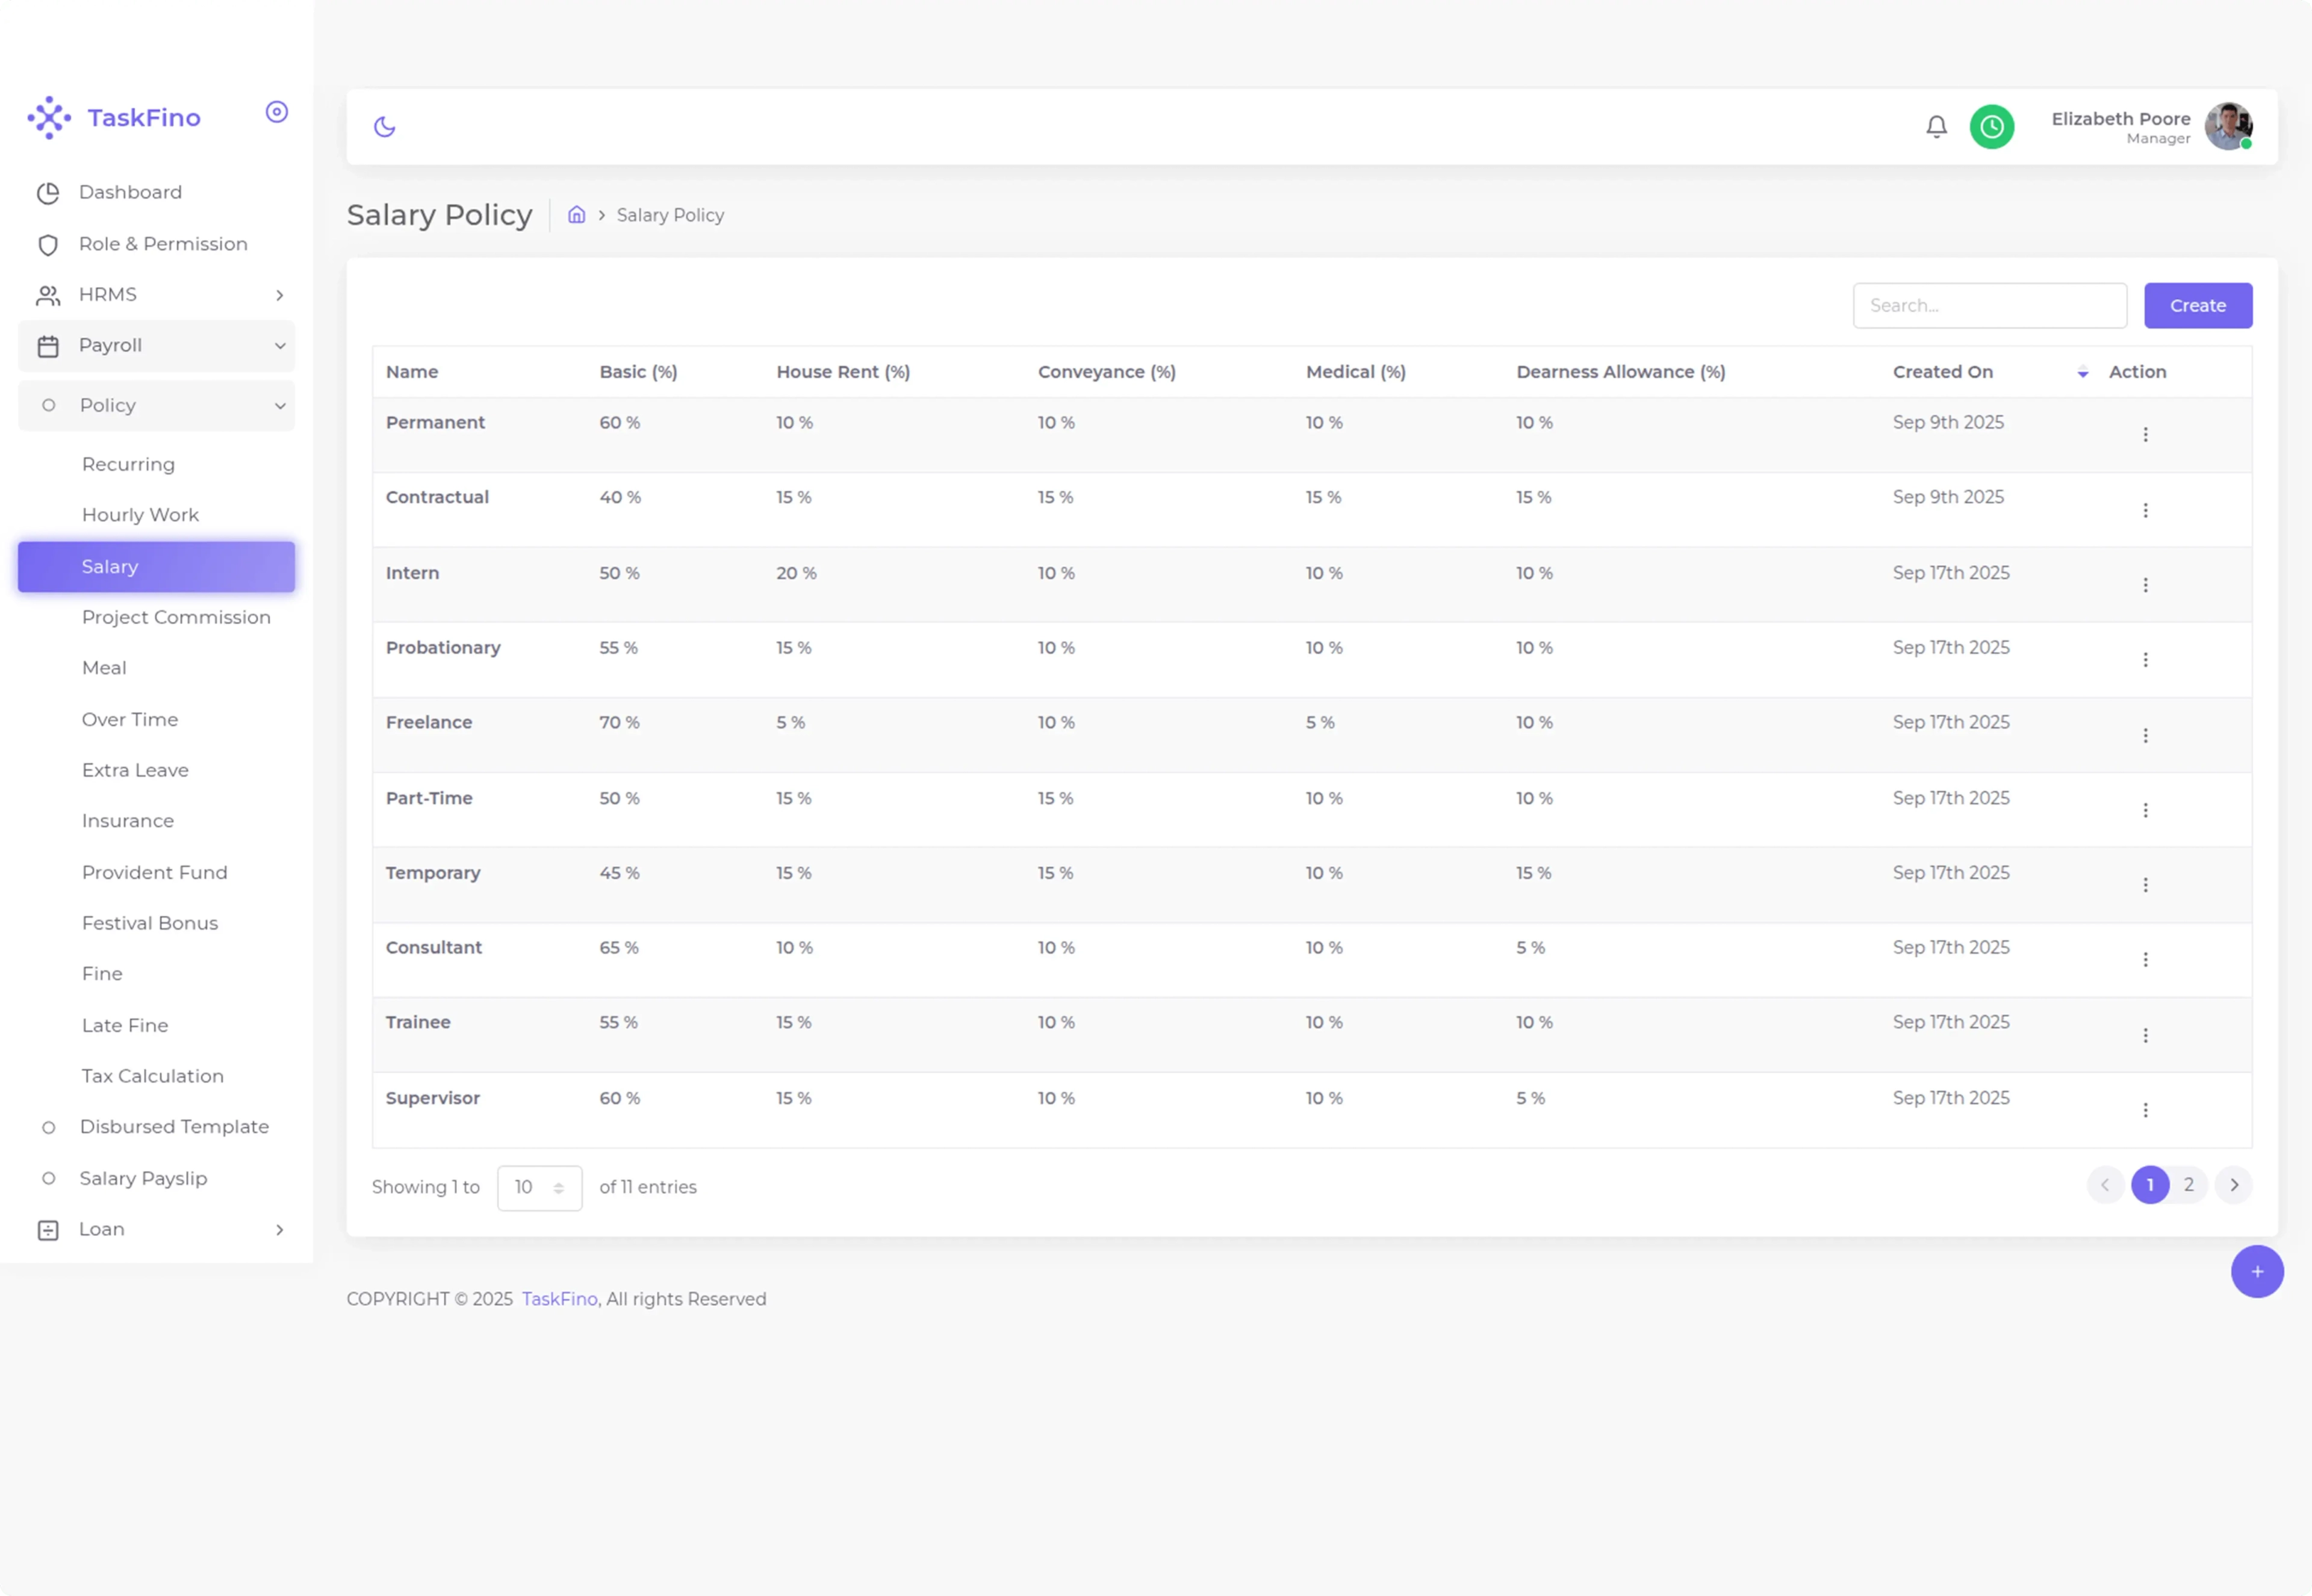Go to pagination page 2
Viewport: 2312px width, 1596px height.
[x=2188, y=1185]
